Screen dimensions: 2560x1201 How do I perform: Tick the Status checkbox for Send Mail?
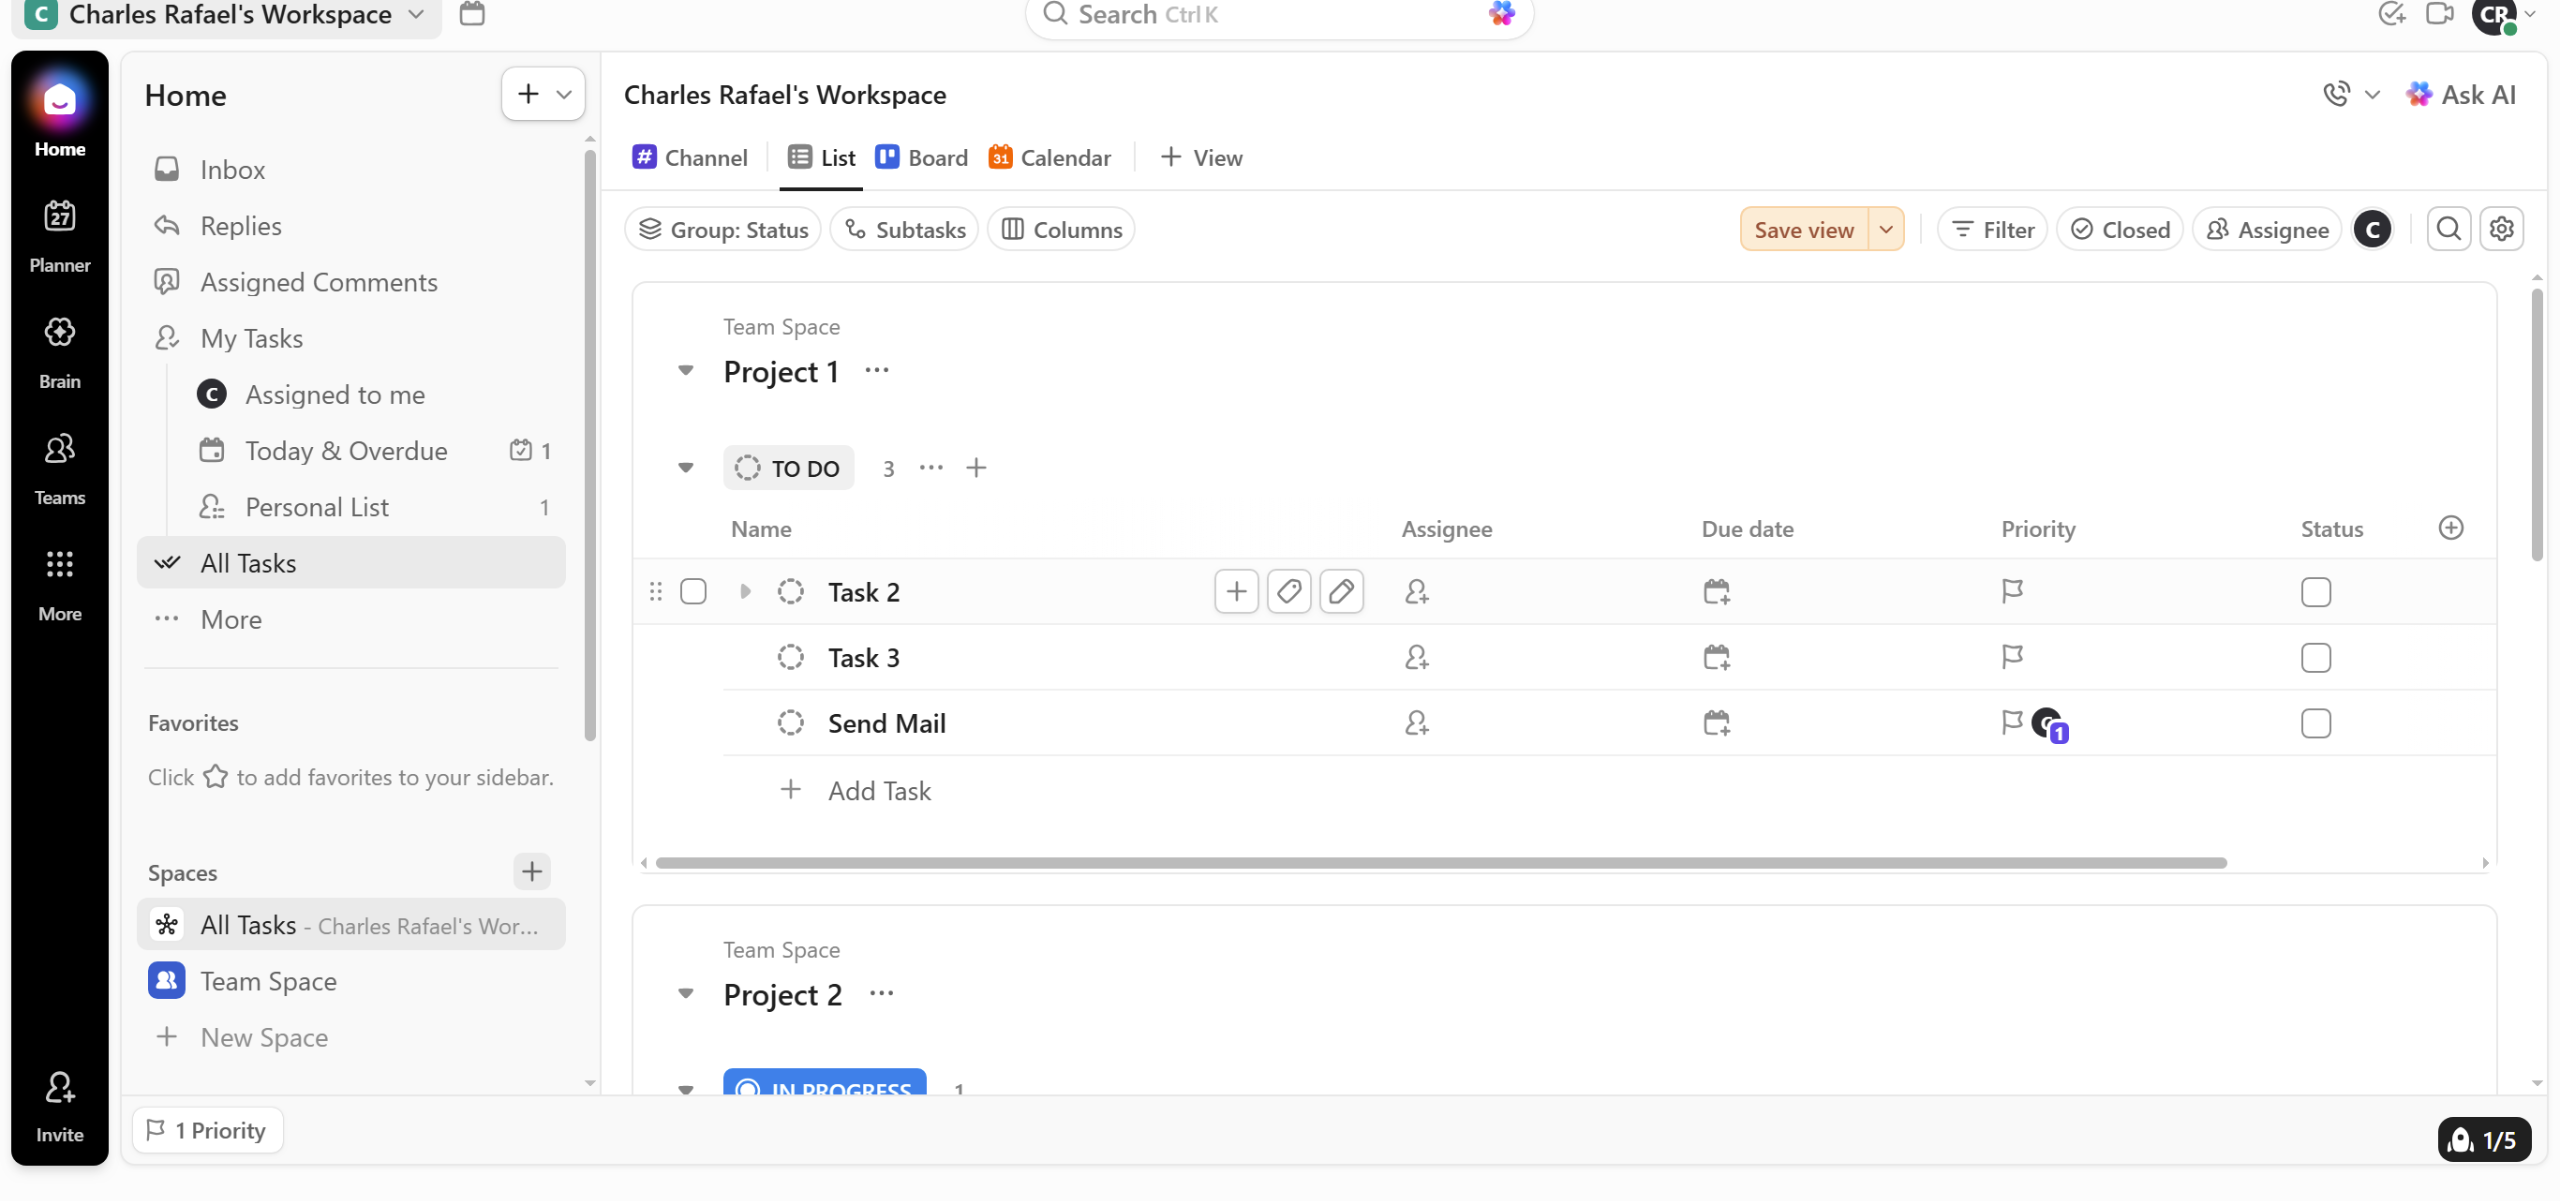[x=2315, y=723]
